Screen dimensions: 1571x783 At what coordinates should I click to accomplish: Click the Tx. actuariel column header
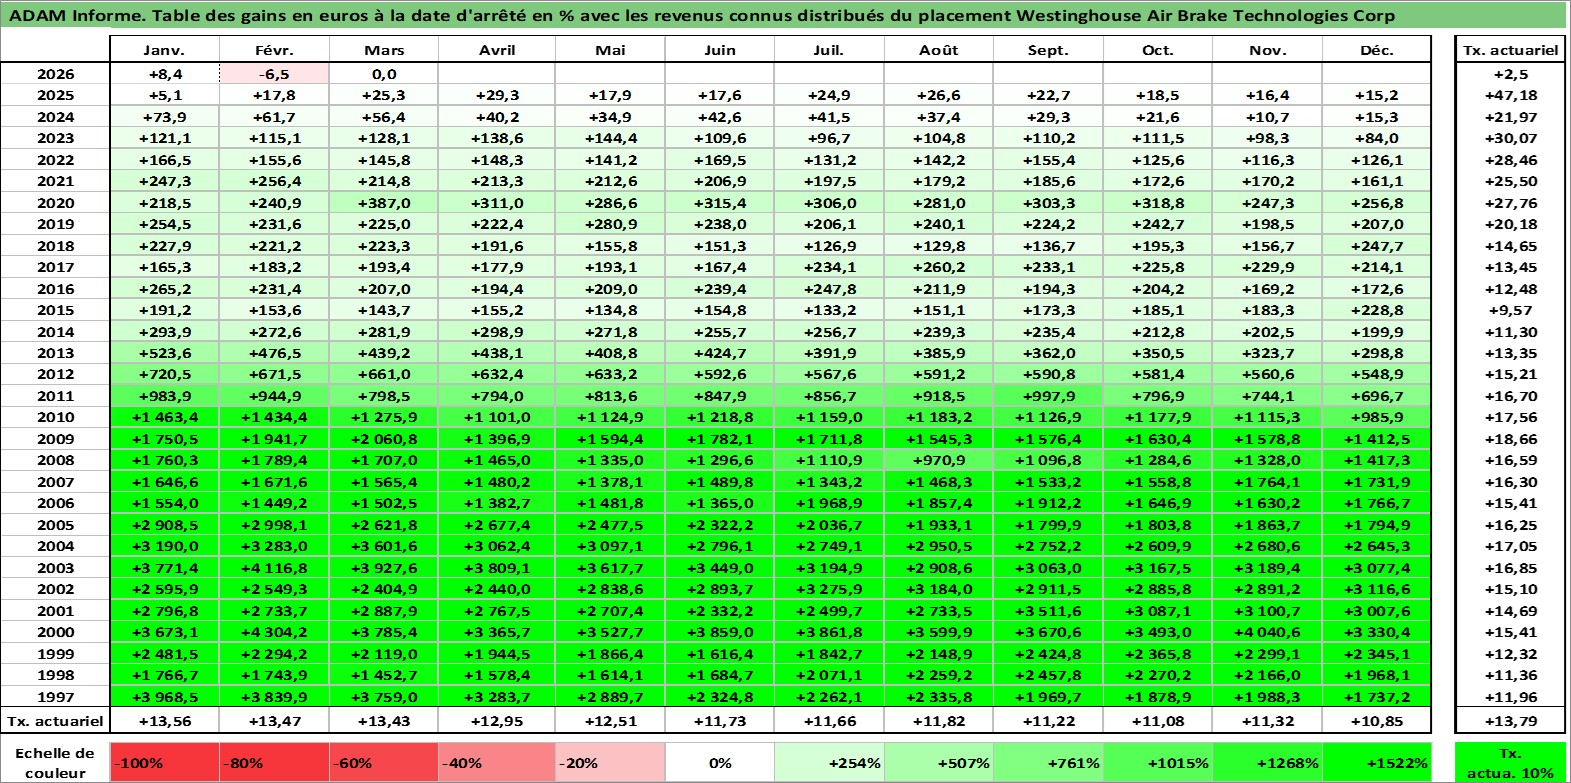(1510, 50)
